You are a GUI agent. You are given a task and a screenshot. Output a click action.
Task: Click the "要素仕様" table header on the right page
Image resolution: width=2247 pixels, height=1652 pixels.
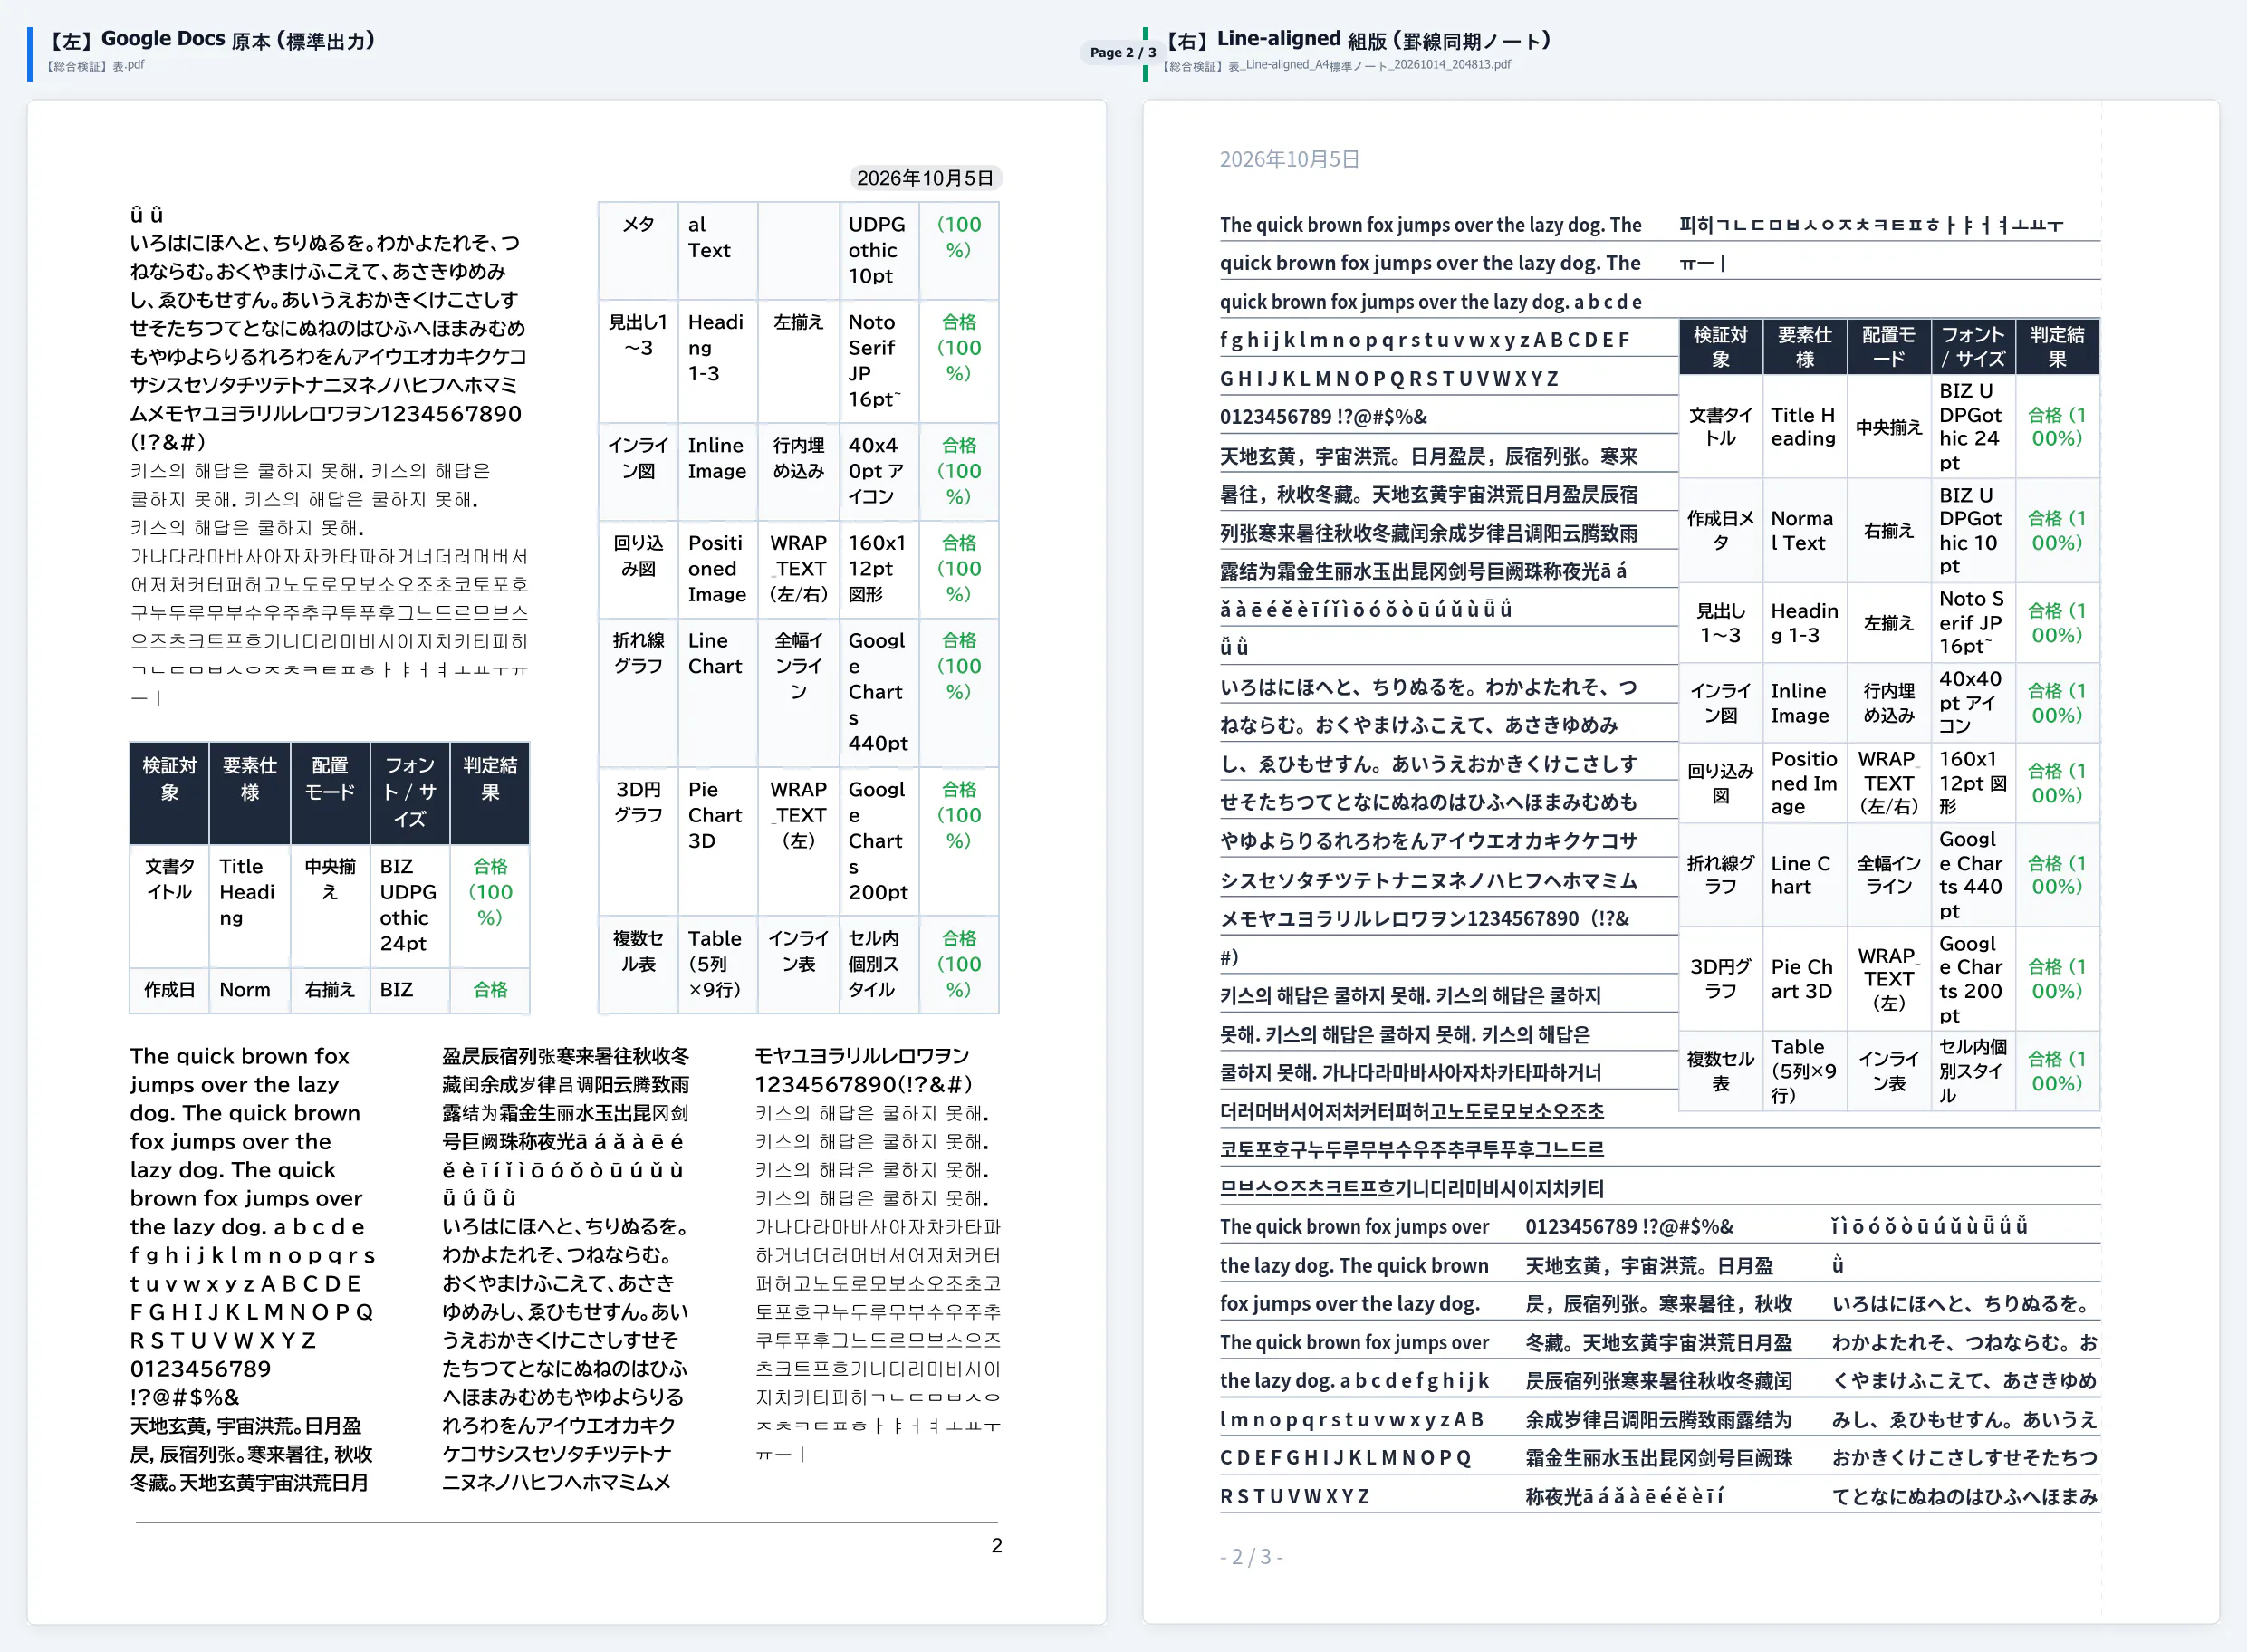pyautogui.click(x=1804, y=347)
